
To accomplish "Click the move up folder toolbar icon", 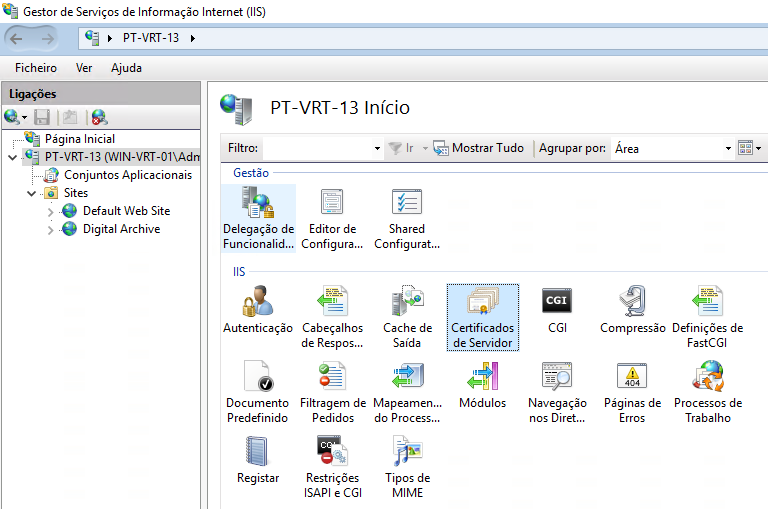I will pyautogui.click(x=70, y=117).
